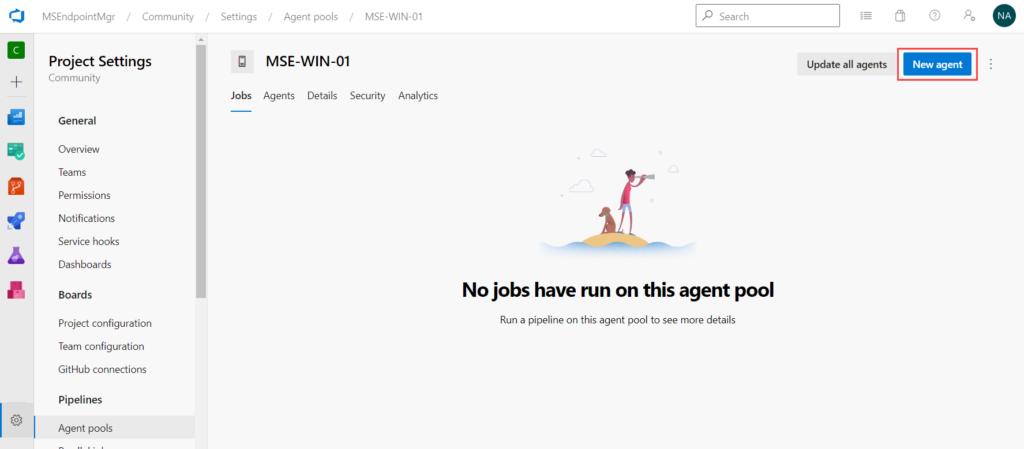The width and height of the screenshot is (1024, 449).
Task: Switch to the Analytics tab
Action: (418, 95)
